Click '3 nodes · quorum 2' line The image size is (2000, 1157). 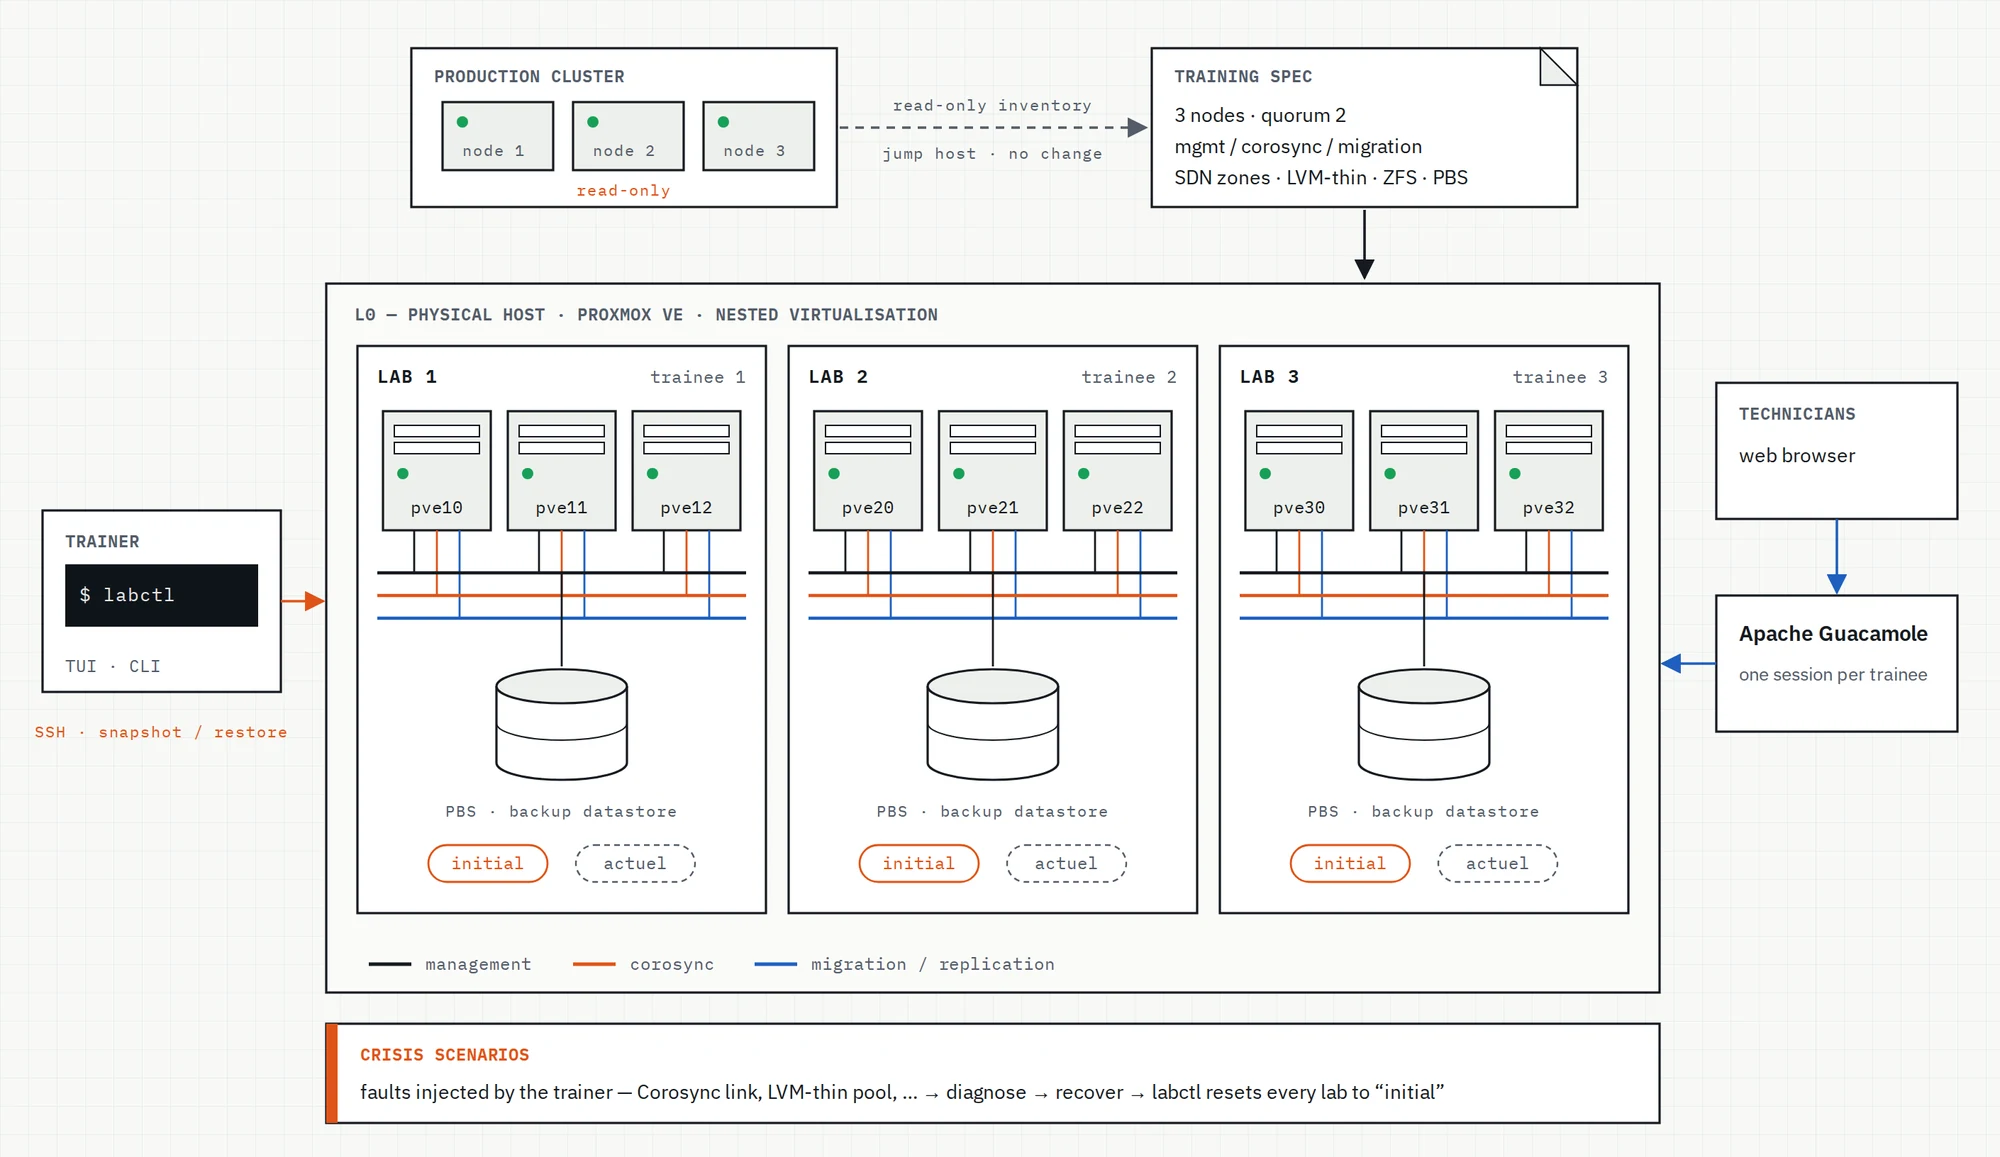coord(1260,116)
